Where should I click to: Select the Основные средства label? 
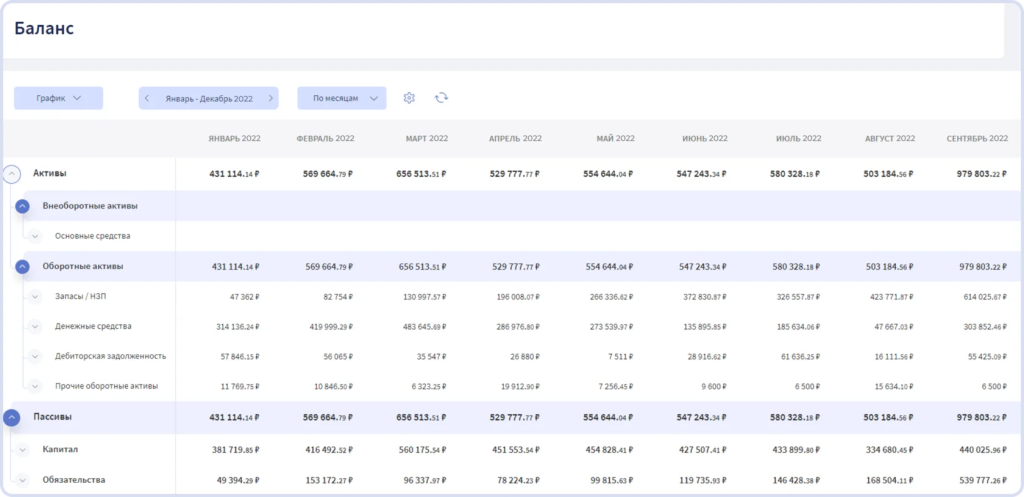click(92, 236)
